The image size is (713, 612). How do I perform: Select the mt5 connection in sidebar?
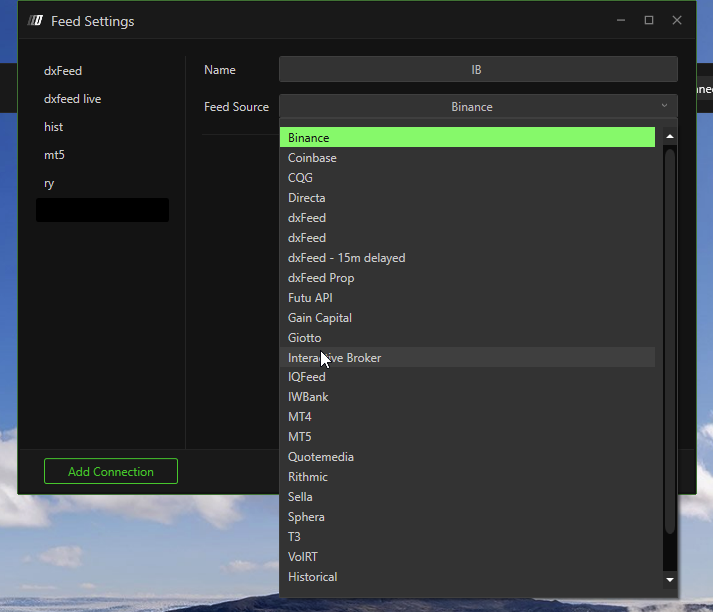tap(54, 155)
